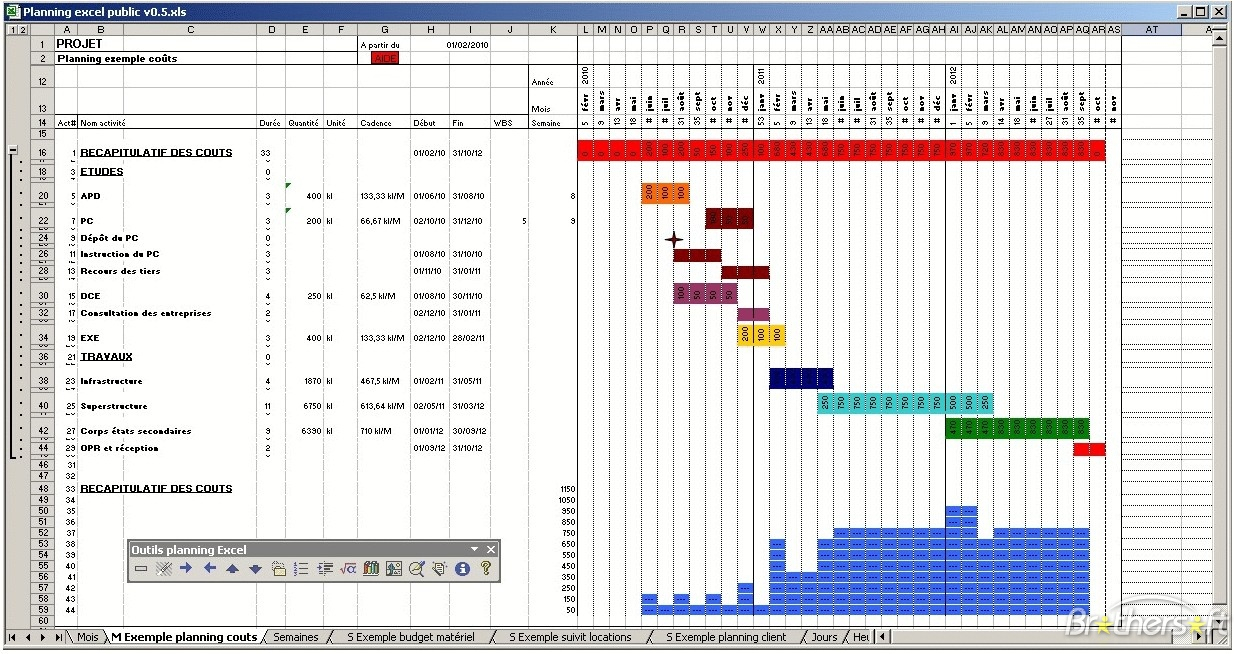Screen dimensions: 1234x654
Task: Click the Superstructure quantity 6750 cell
Action: [305, 406]
